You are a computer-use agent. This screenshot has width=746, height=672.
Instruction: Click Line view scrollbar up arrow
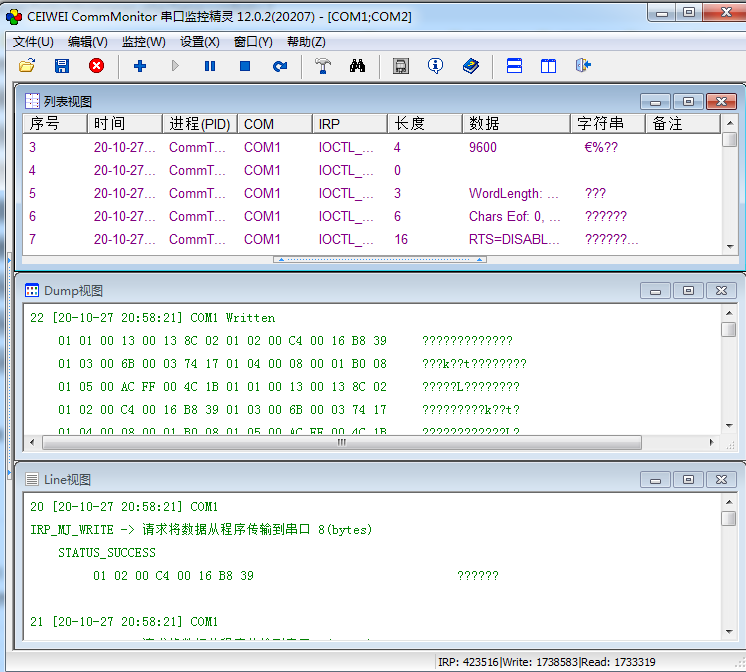(729, 502)
